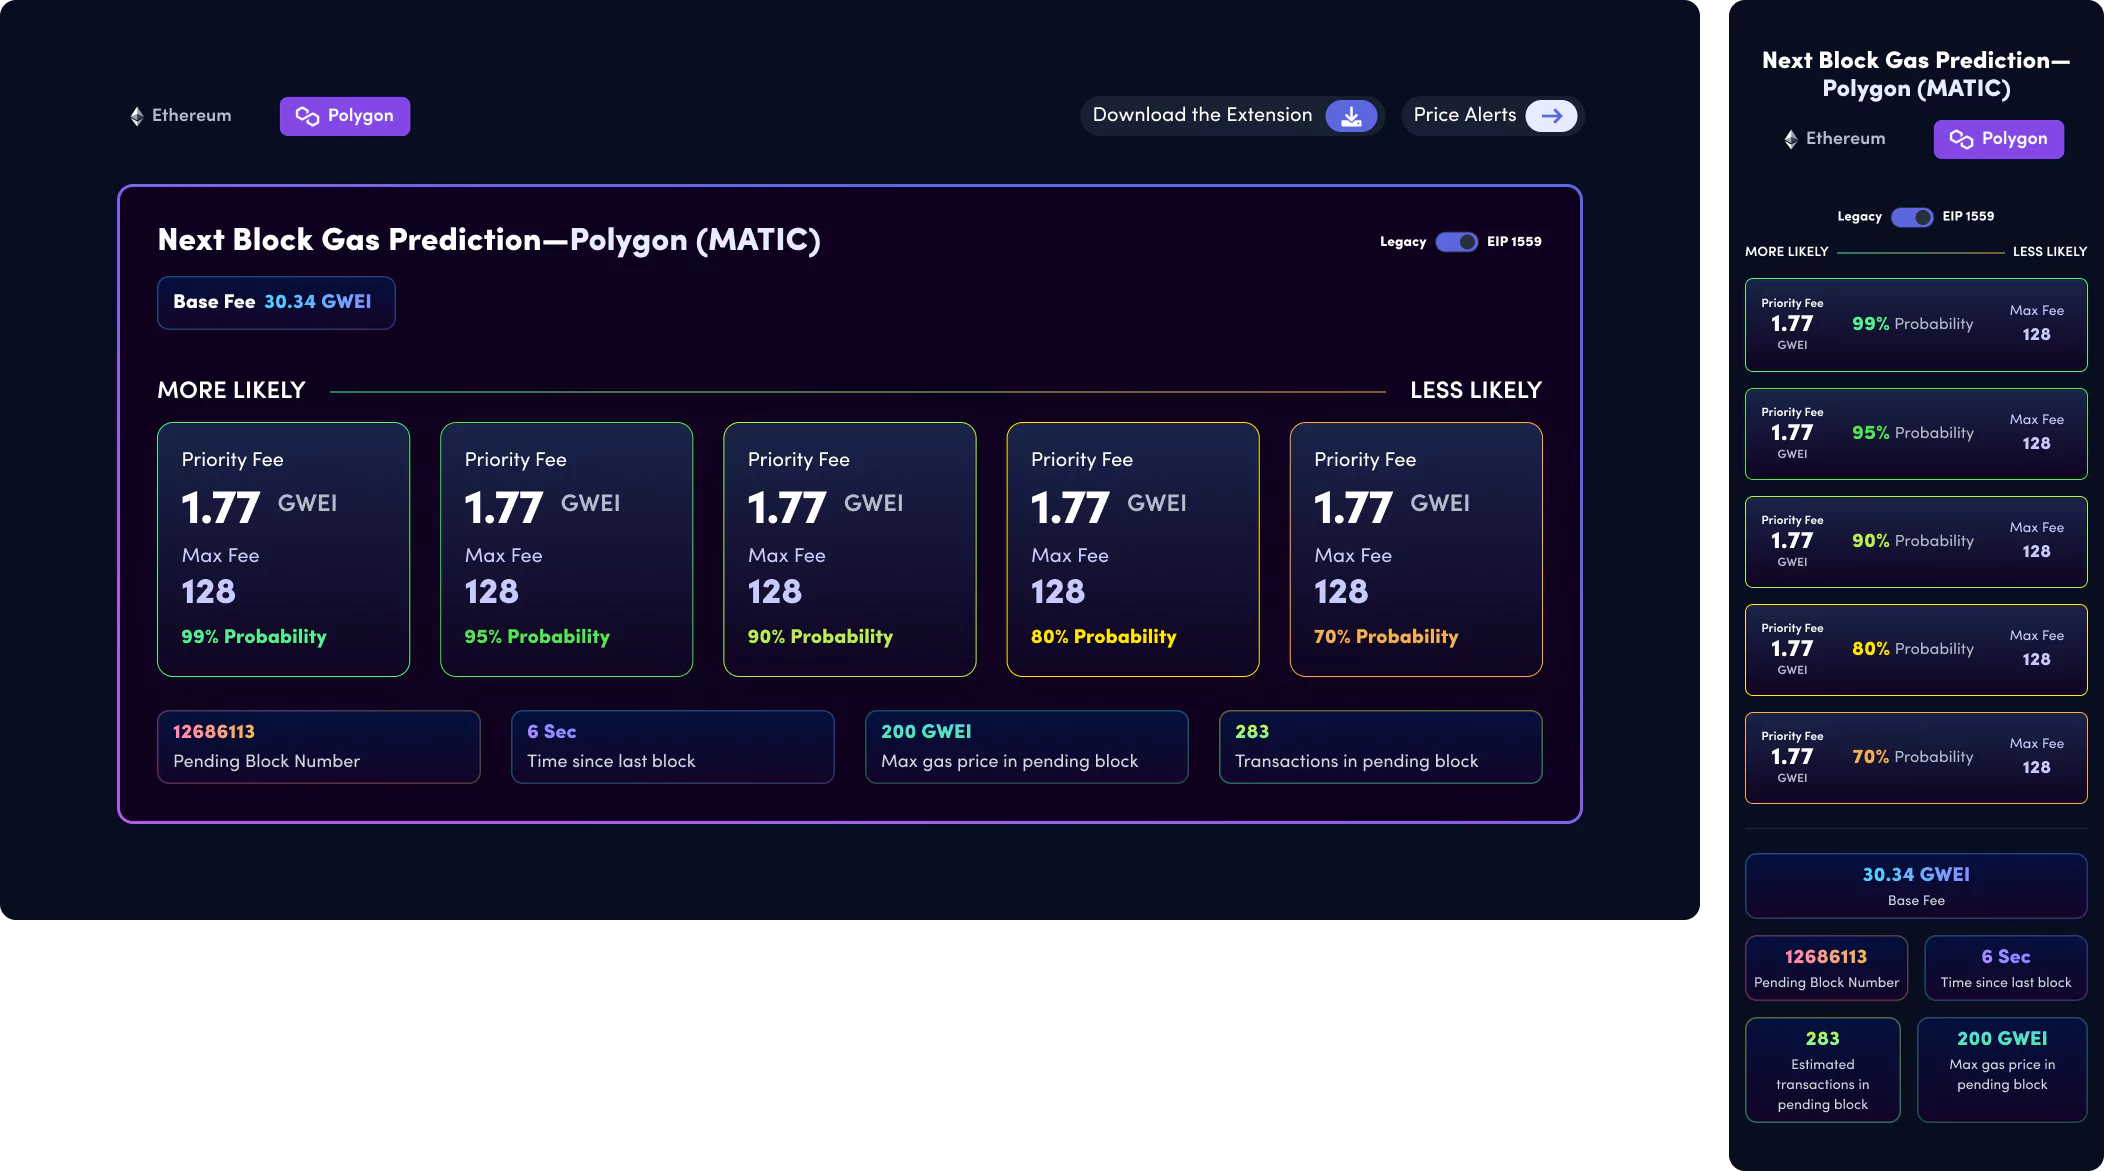Click EIP 1559 label in main dashboard
2104x1171 pixels.
click(1514, 242)
